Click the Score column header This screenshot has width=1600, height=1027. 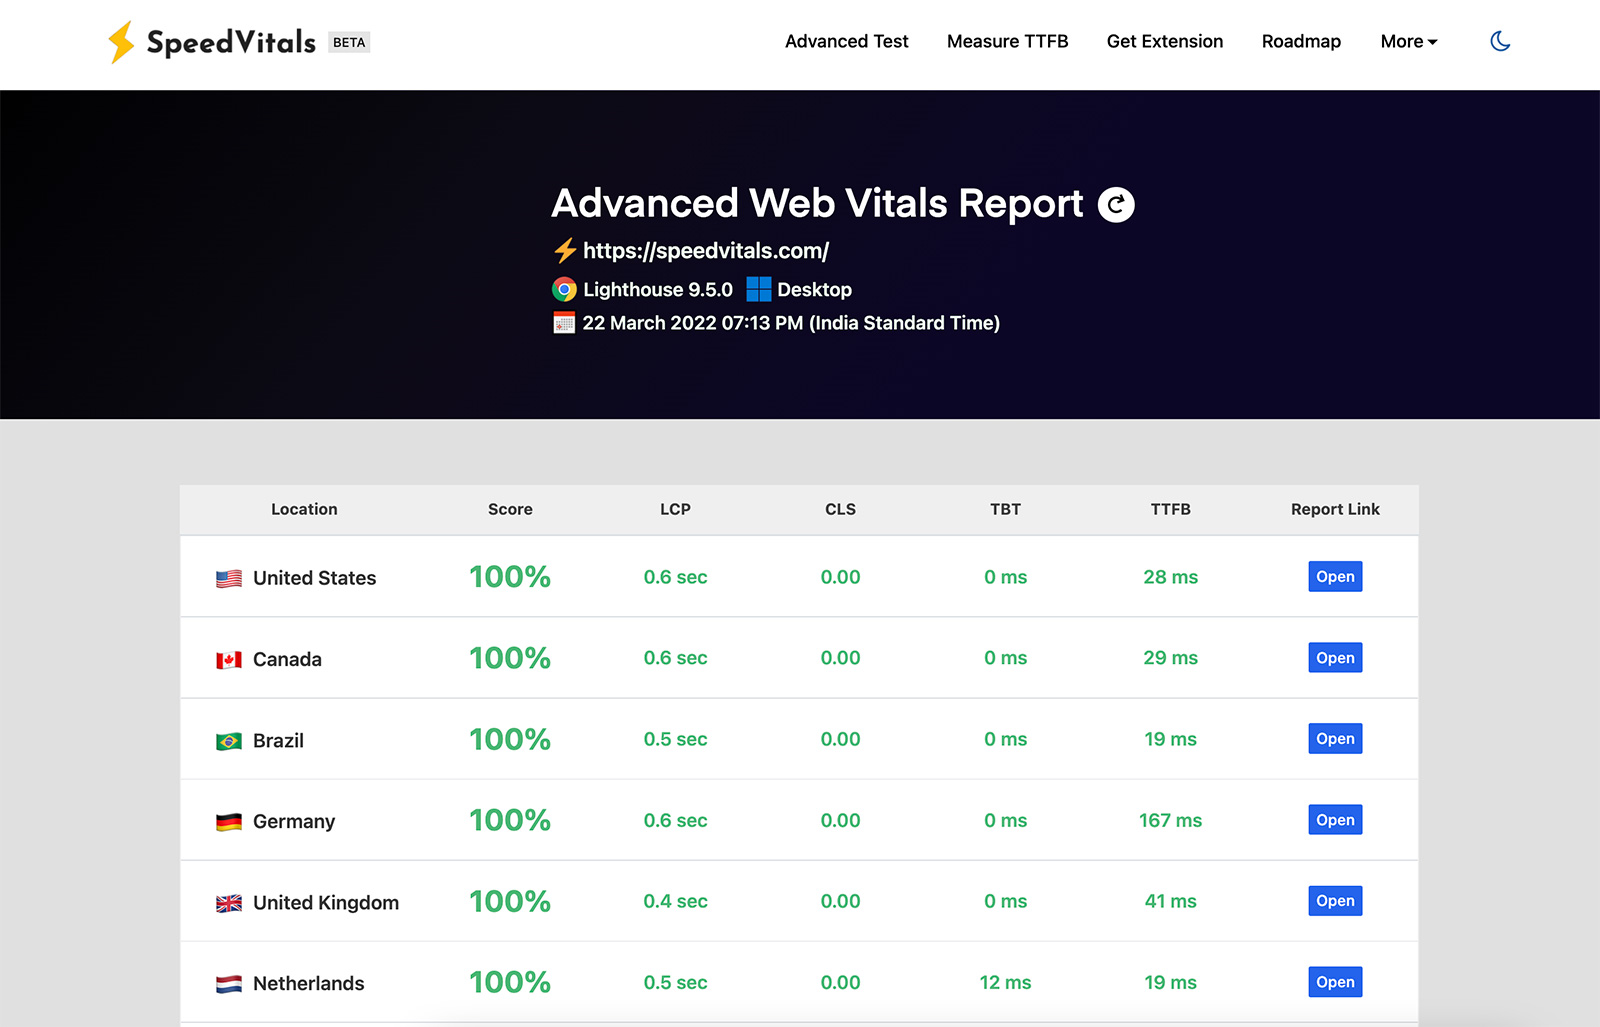point(510,509)
